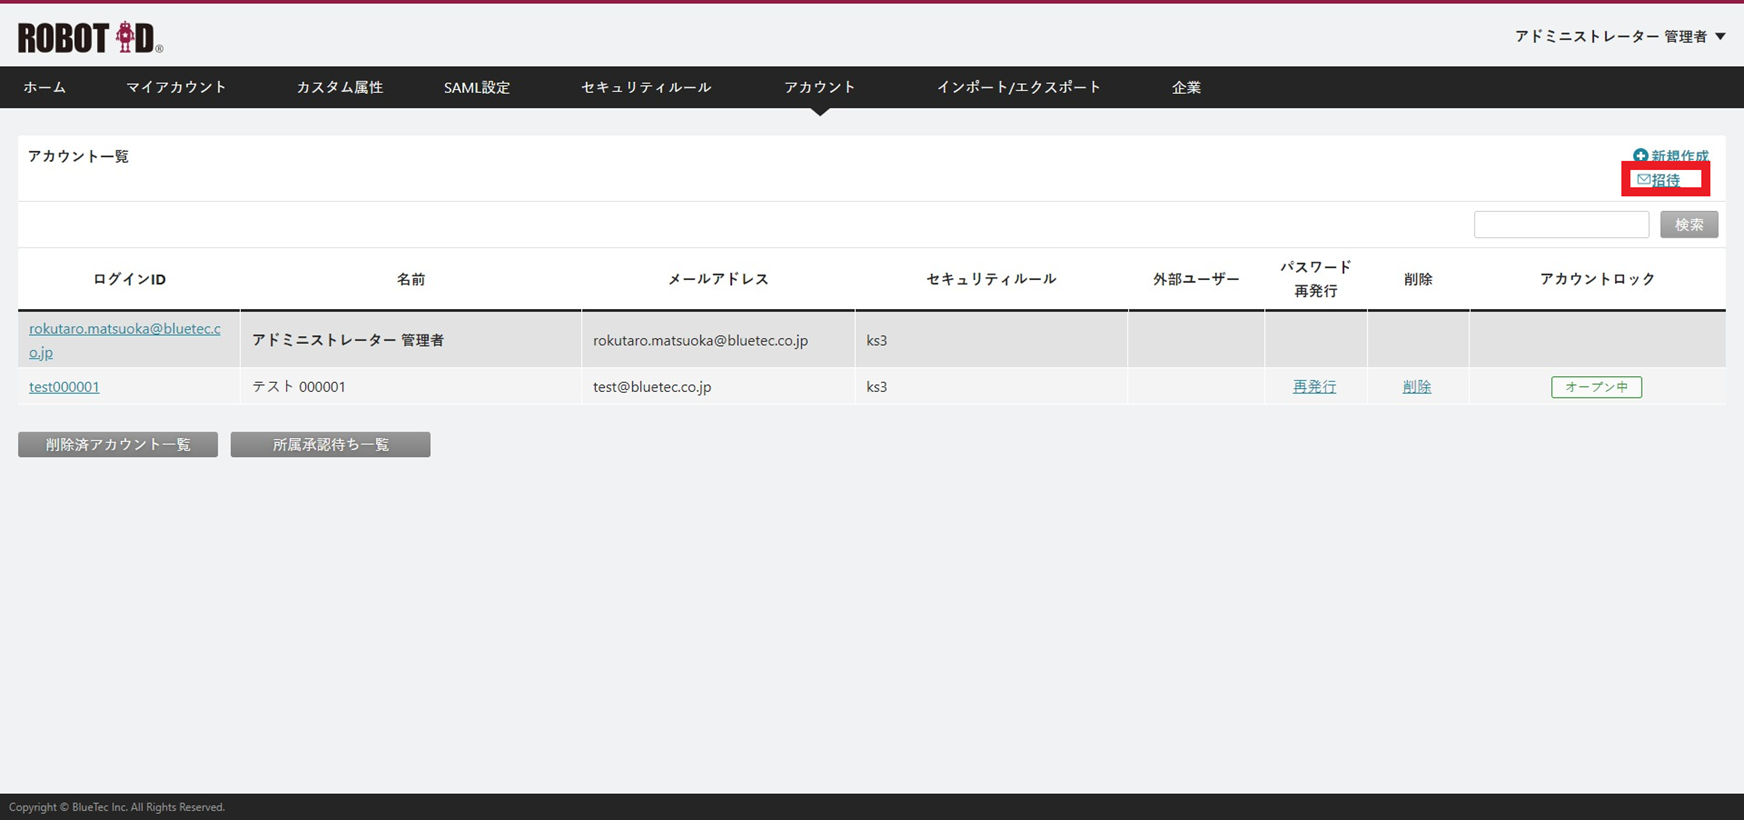
Task: Open the インポート/エクスポート menu
Action: [1018, 88]
